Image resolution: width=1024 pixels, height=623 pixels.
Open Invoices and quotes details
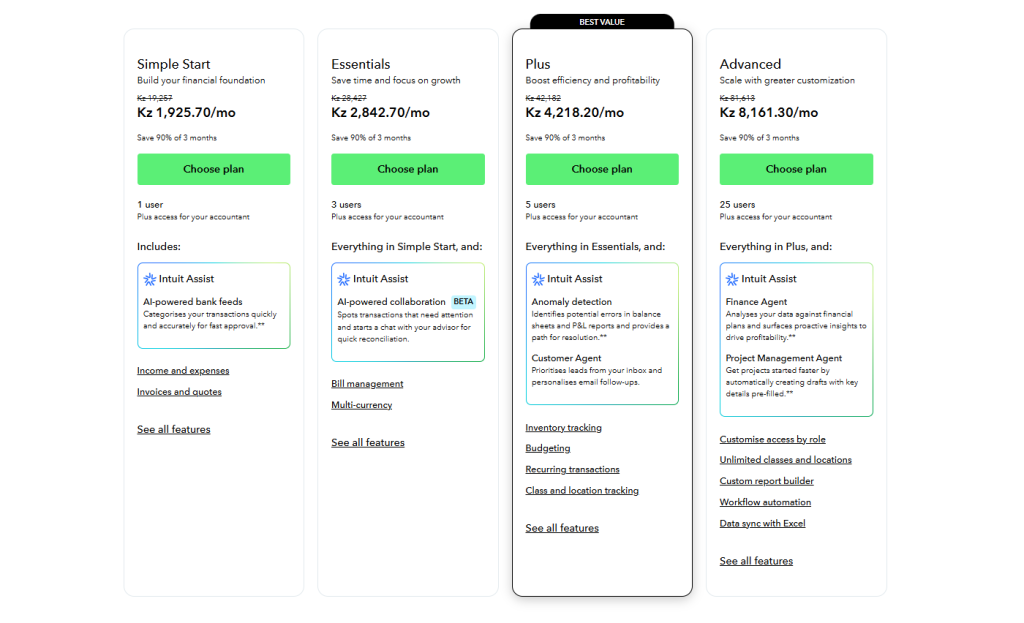[x=179, y=391]
